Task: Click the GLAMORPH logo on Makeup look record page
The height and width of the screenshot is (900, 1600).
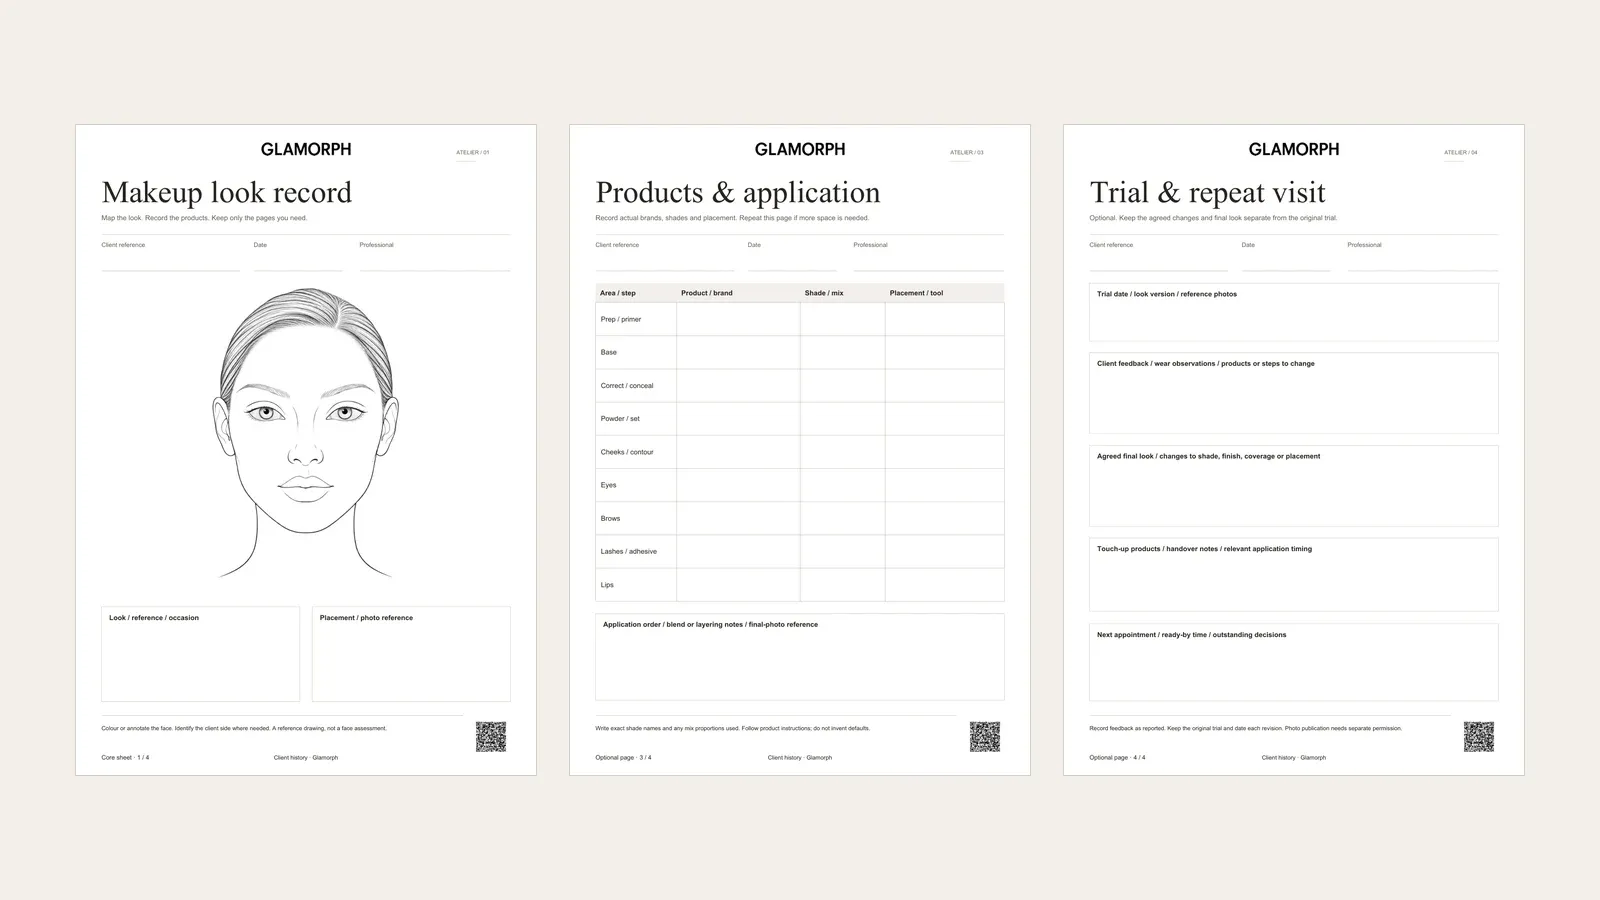Action: click(x=306, y=149)
